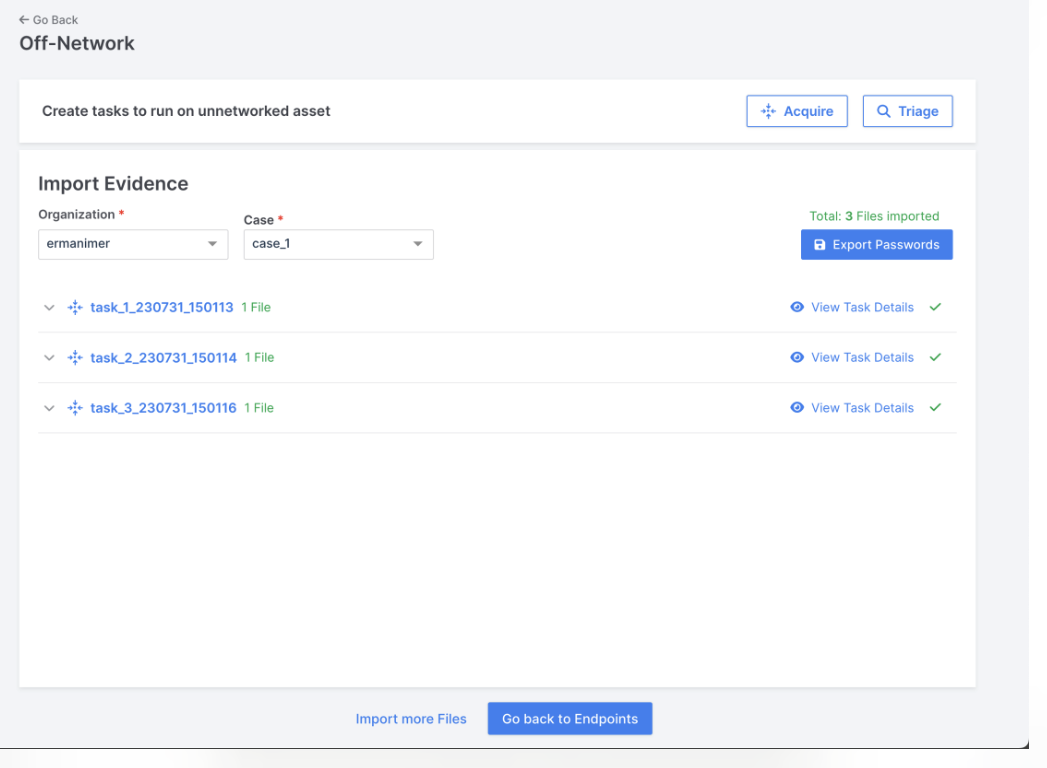Click the Import more Files link
1047x768 pixels.
[411, 719]
